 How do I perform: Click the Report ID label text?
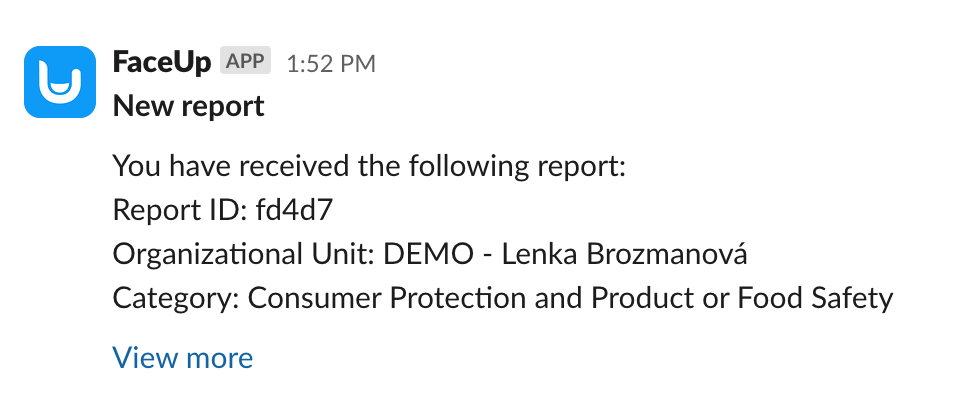click(180, 210)
